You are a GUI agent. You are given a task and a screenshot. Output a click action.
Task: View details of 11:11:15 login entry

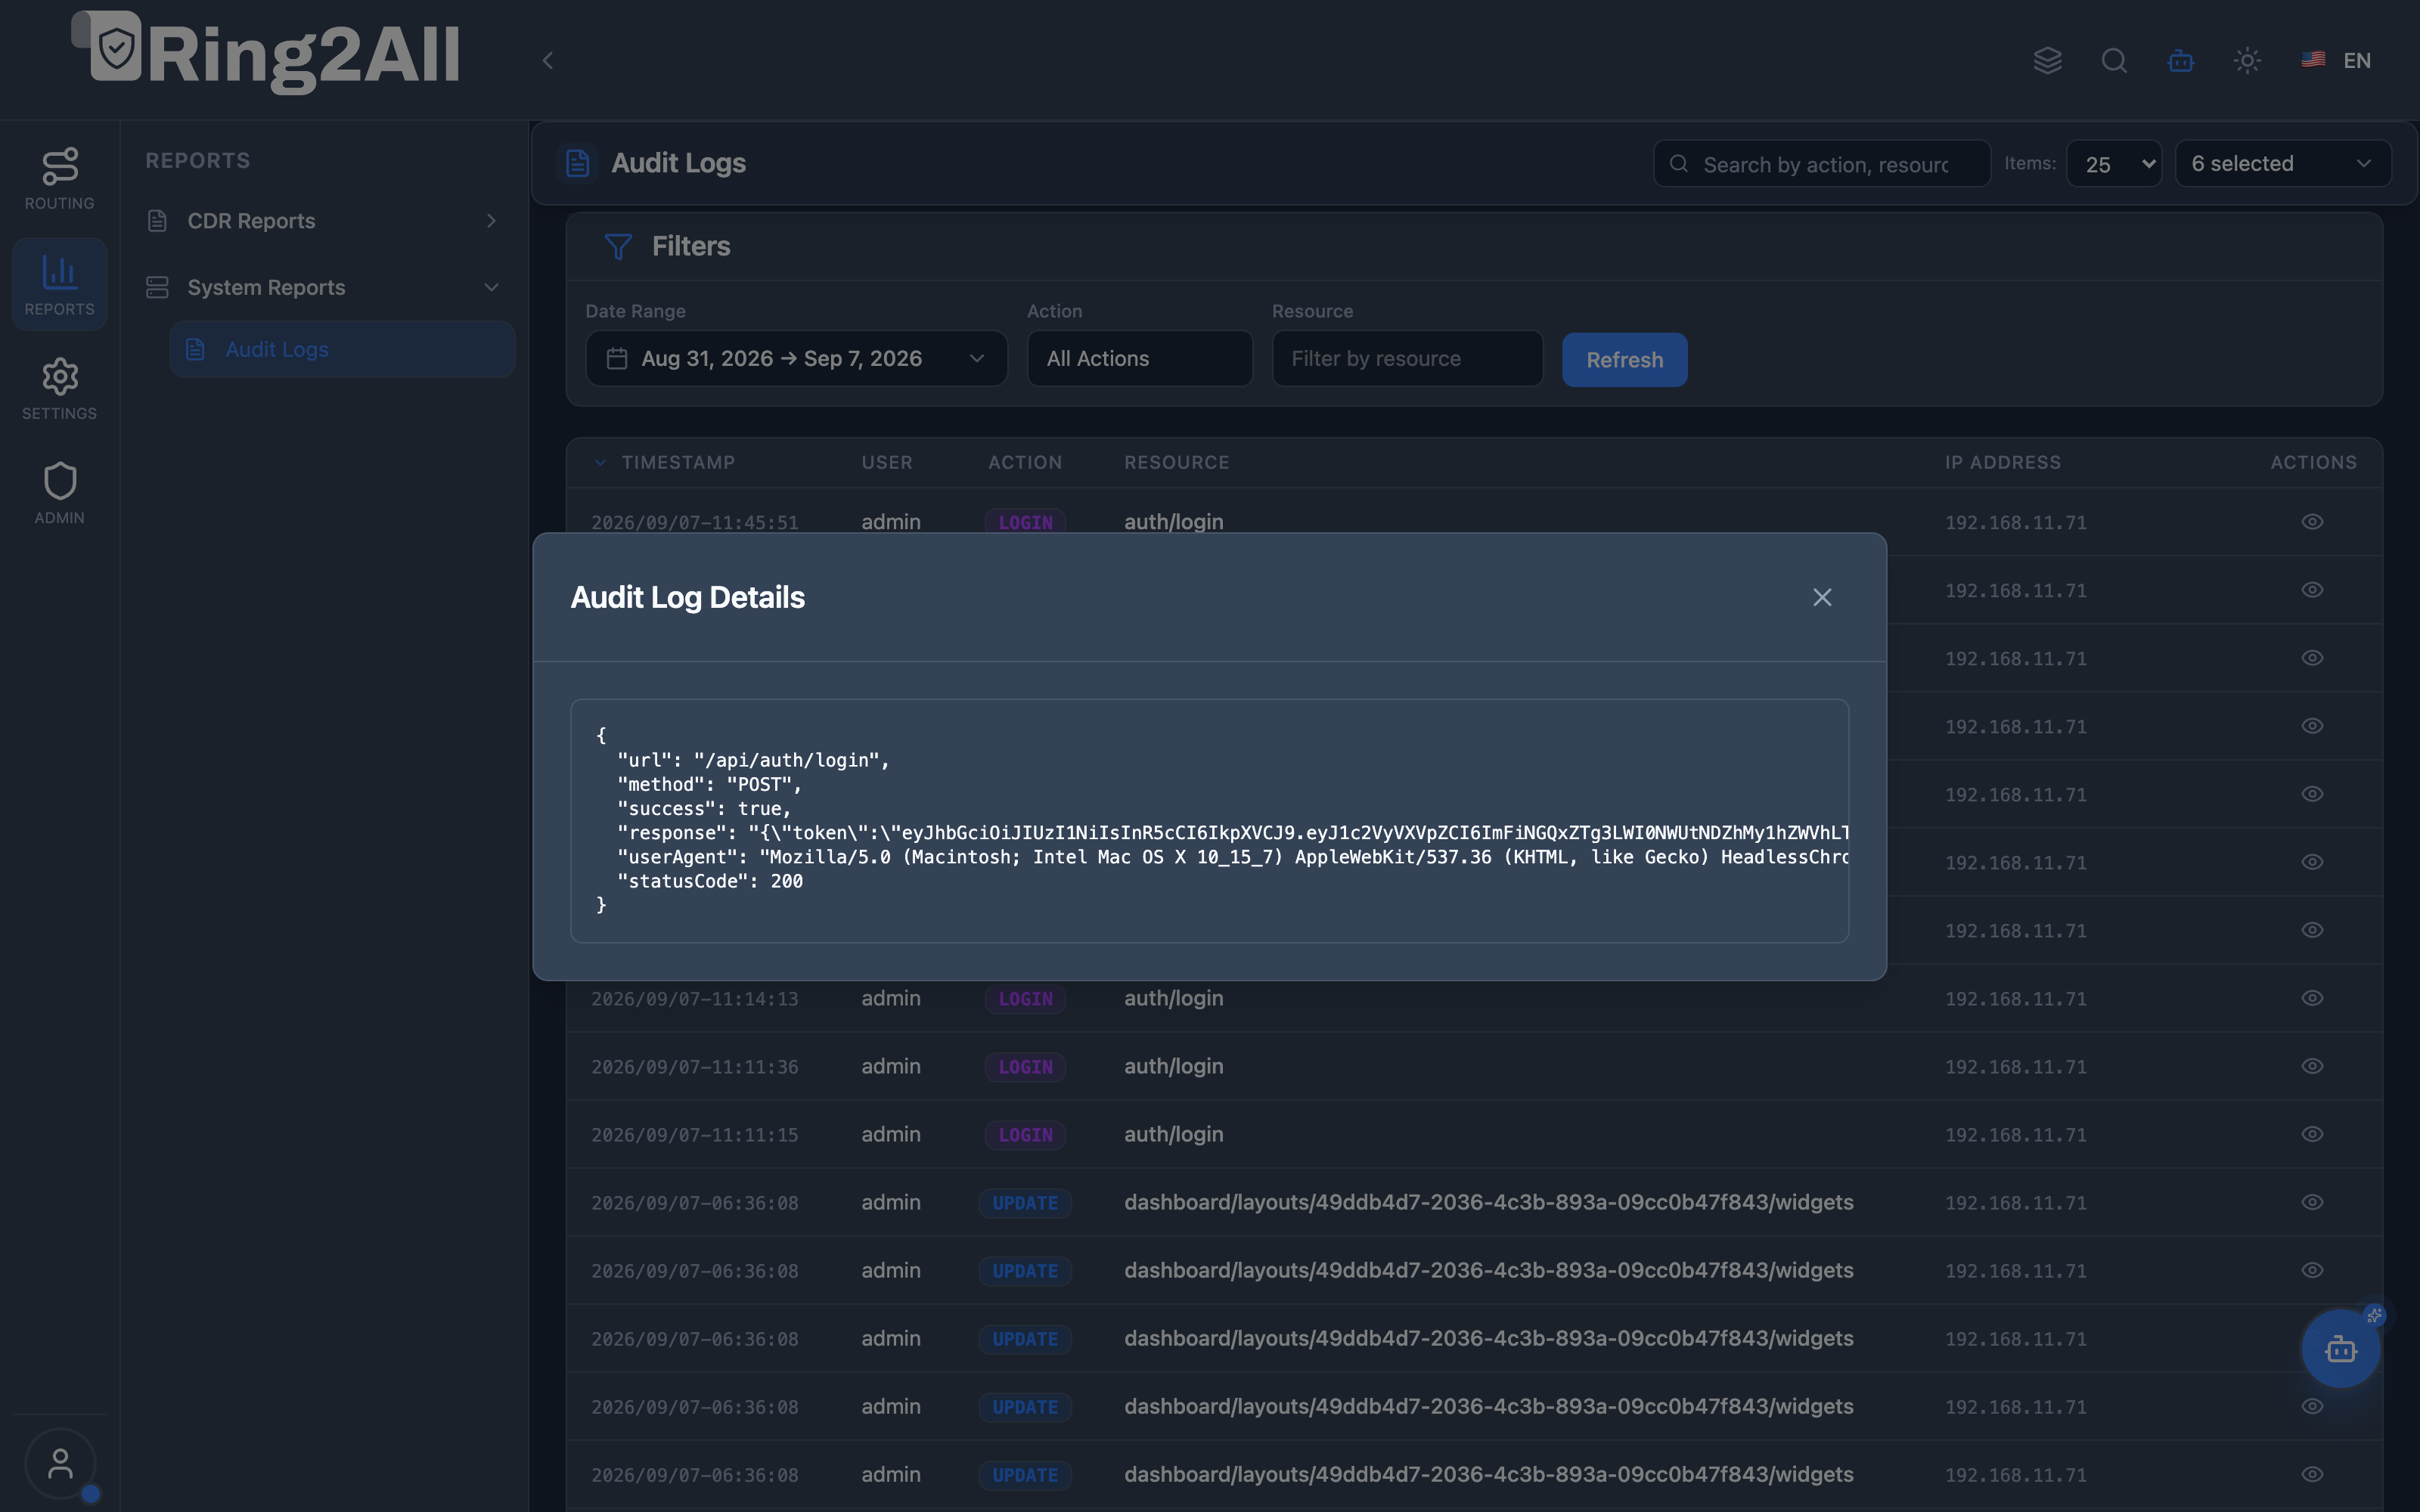[x=2312, y=1134]
